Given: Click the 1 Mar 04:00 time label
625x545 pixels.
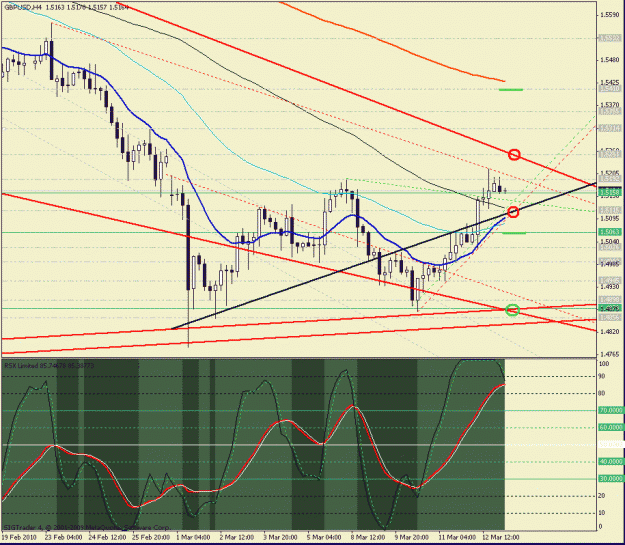Looking at the screenshot, I should tap(193, 537).
